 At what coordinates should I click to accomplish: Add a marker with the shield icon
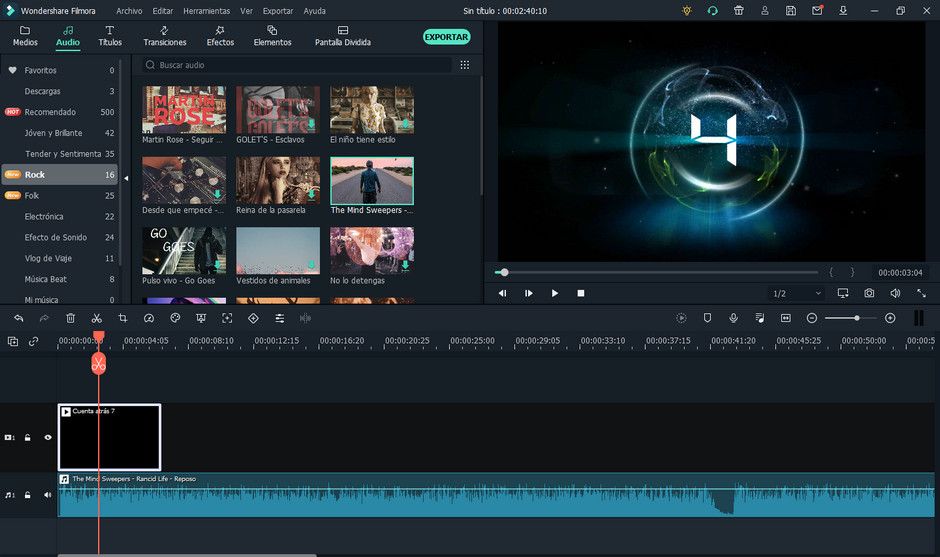click(x=707, y=318)
